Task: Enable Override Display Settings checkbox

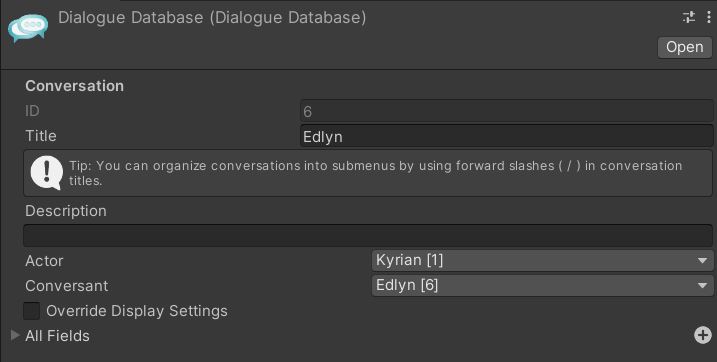Action: [32, 311]
